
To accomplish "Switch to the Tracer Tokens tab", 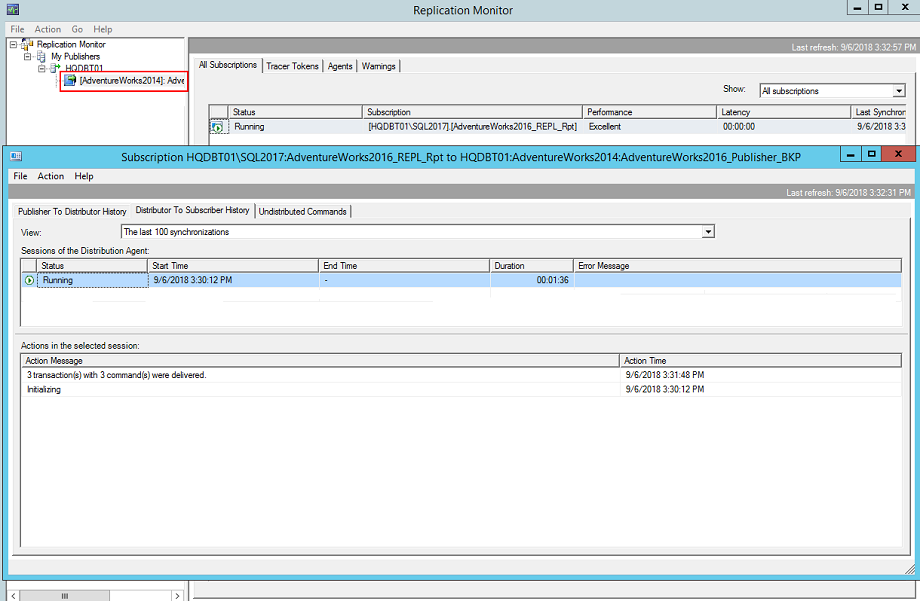I will [x=292, y=66].
